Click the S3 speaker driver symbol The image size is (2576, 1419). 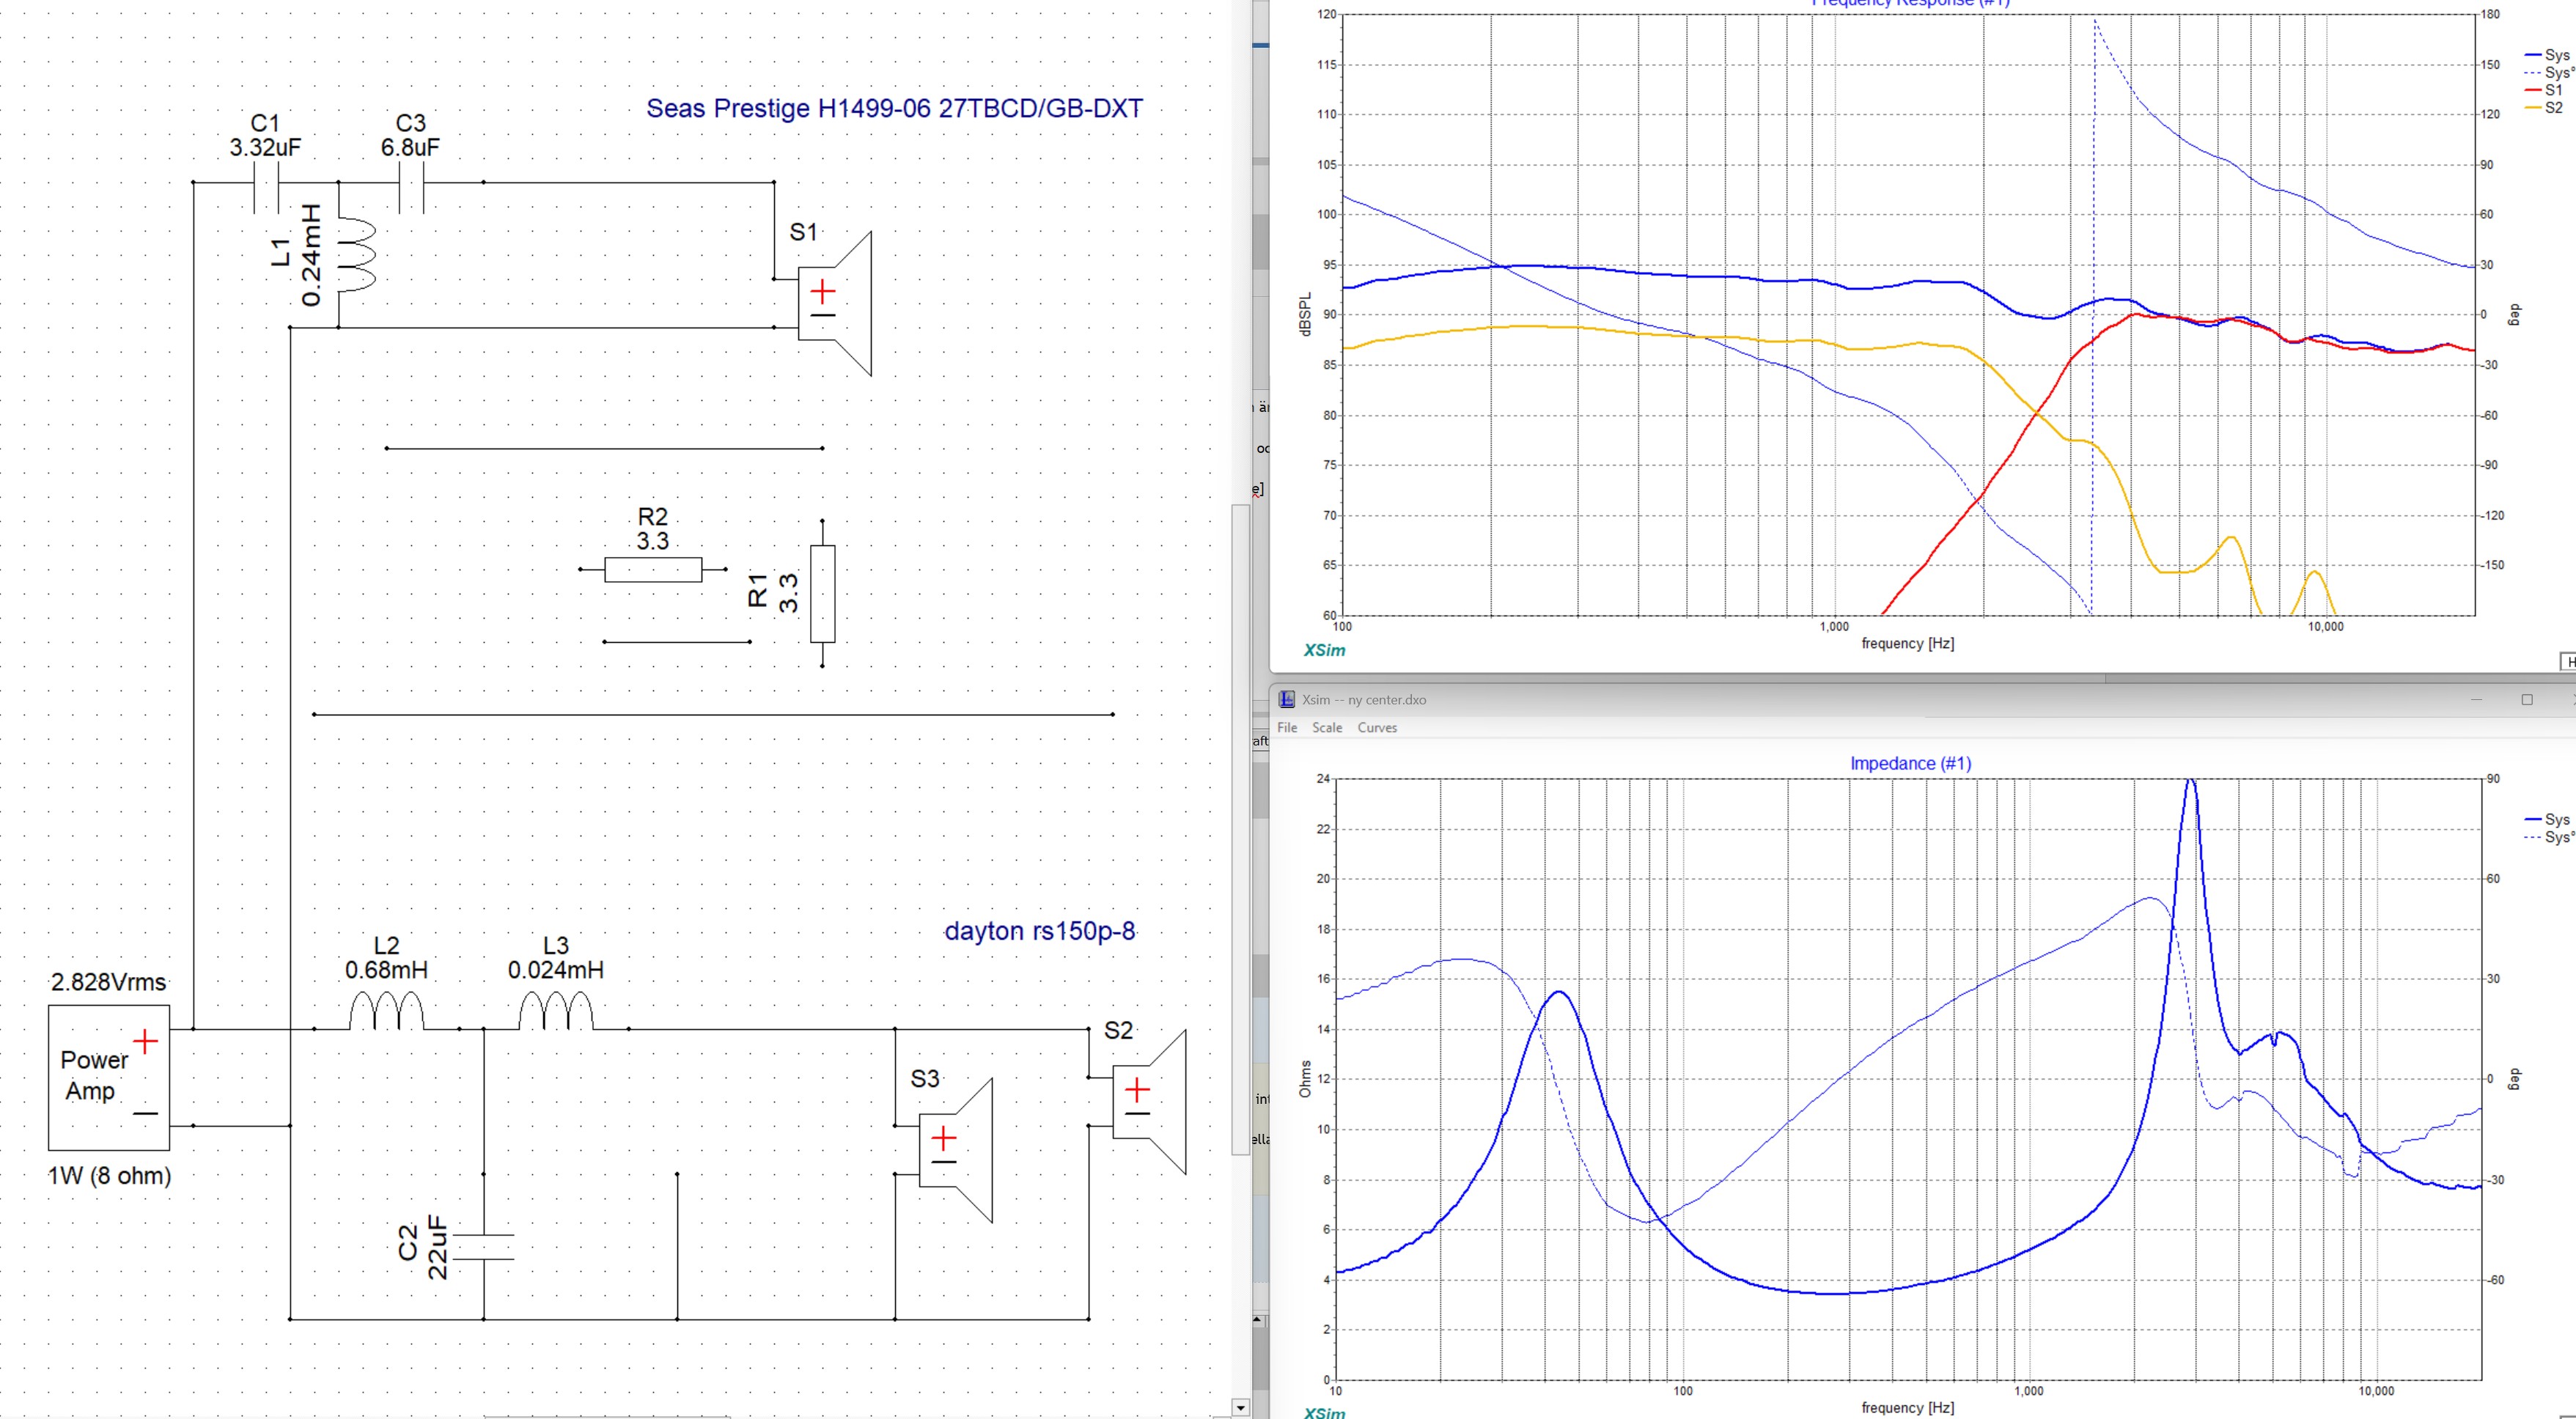point(954,1150)
